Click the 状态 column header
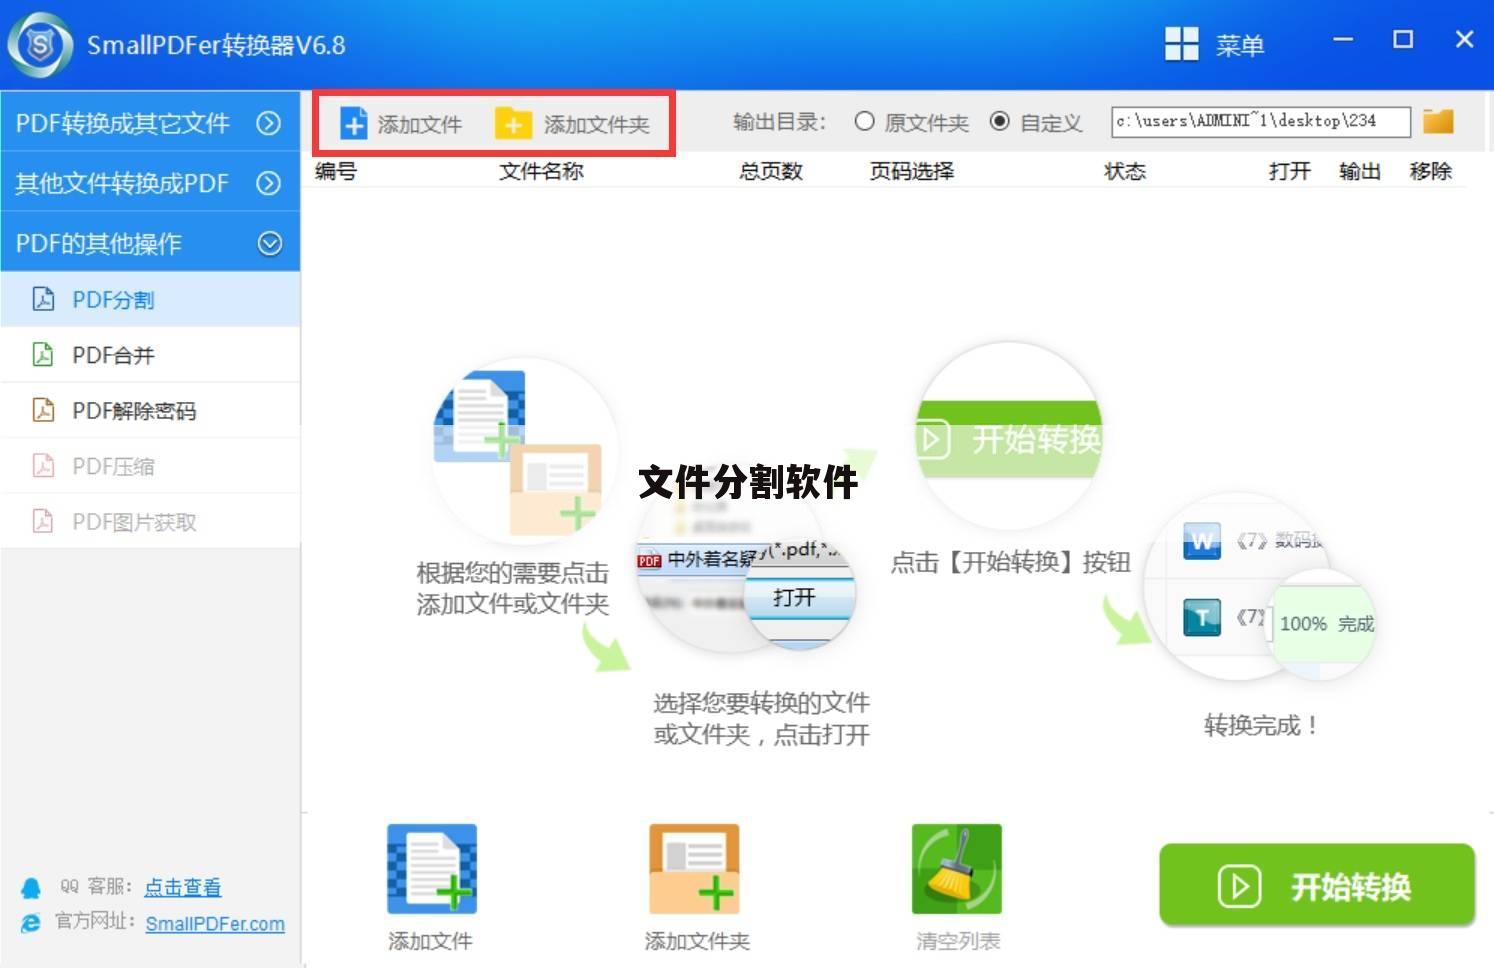Screen dimensions: 1494x968 (1125, 171)
